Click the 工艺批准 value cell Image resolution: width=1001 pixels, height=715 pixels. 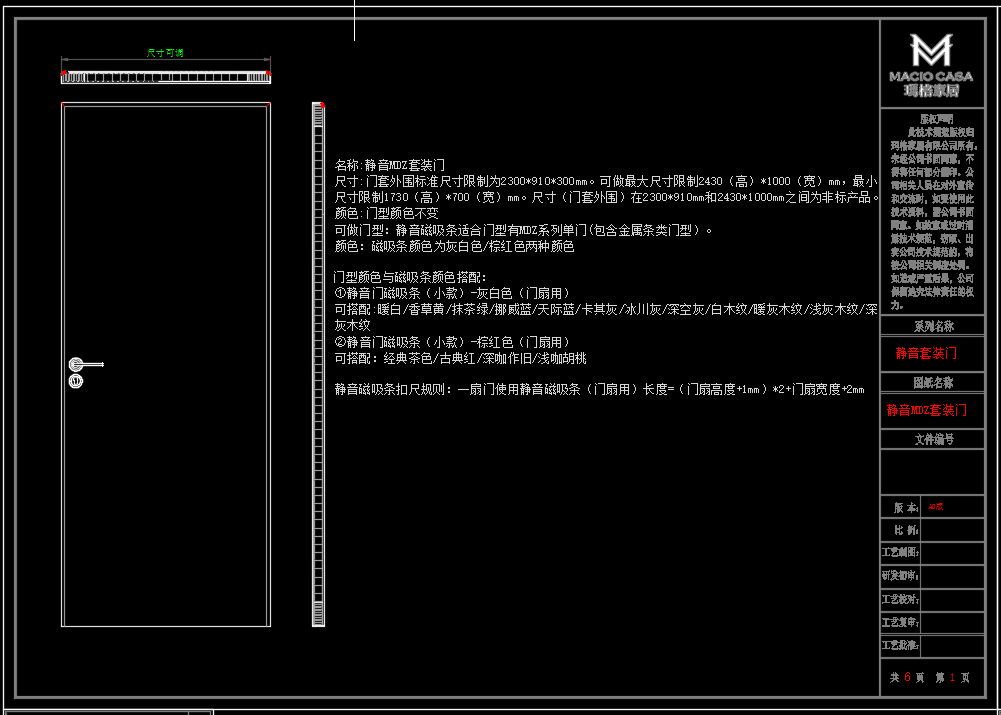pos(951,645)
